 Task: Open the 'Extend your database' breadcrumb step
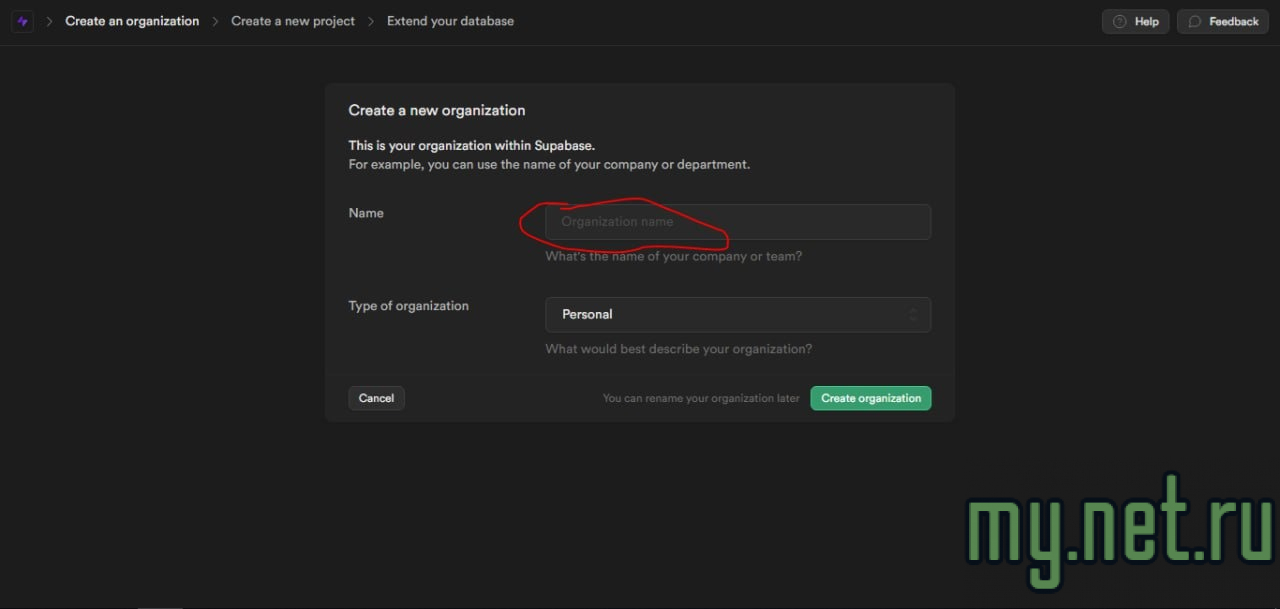[450, 21]
